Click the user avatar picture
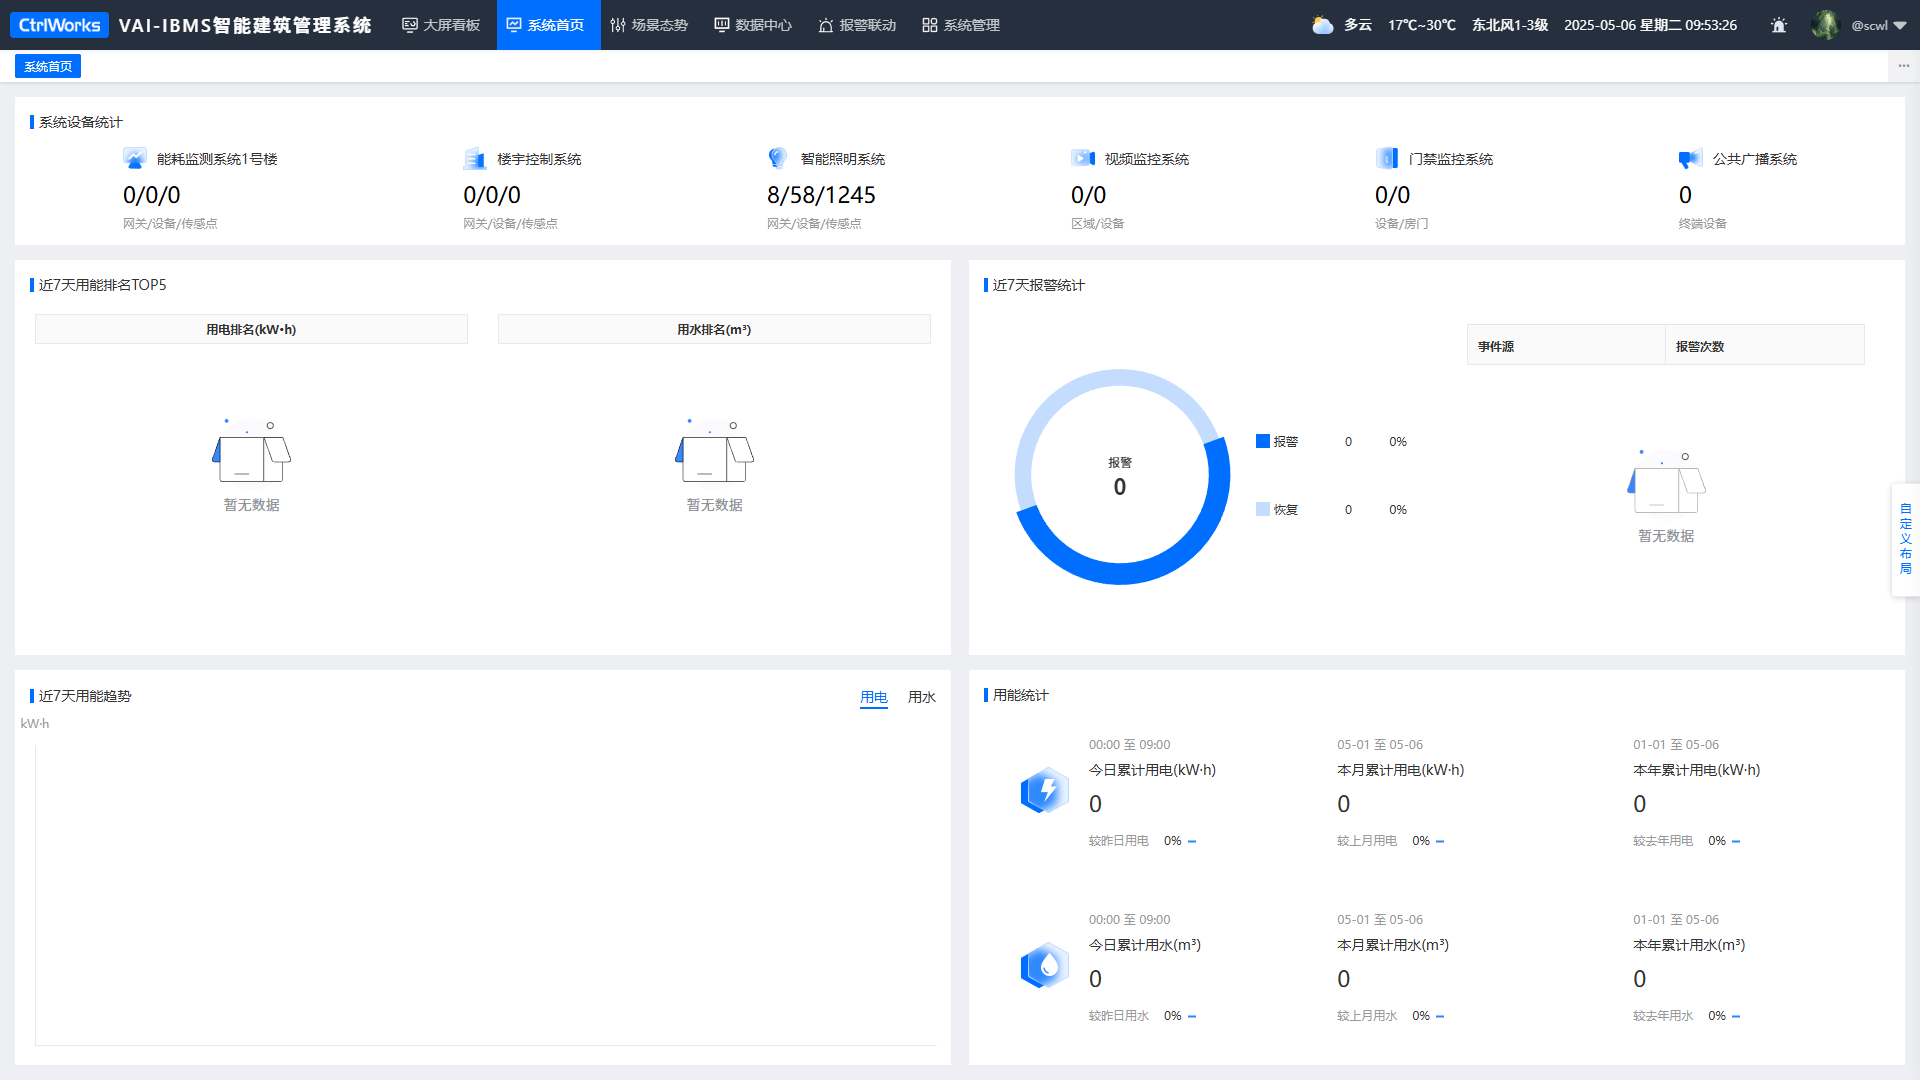 coord(1825,25)
